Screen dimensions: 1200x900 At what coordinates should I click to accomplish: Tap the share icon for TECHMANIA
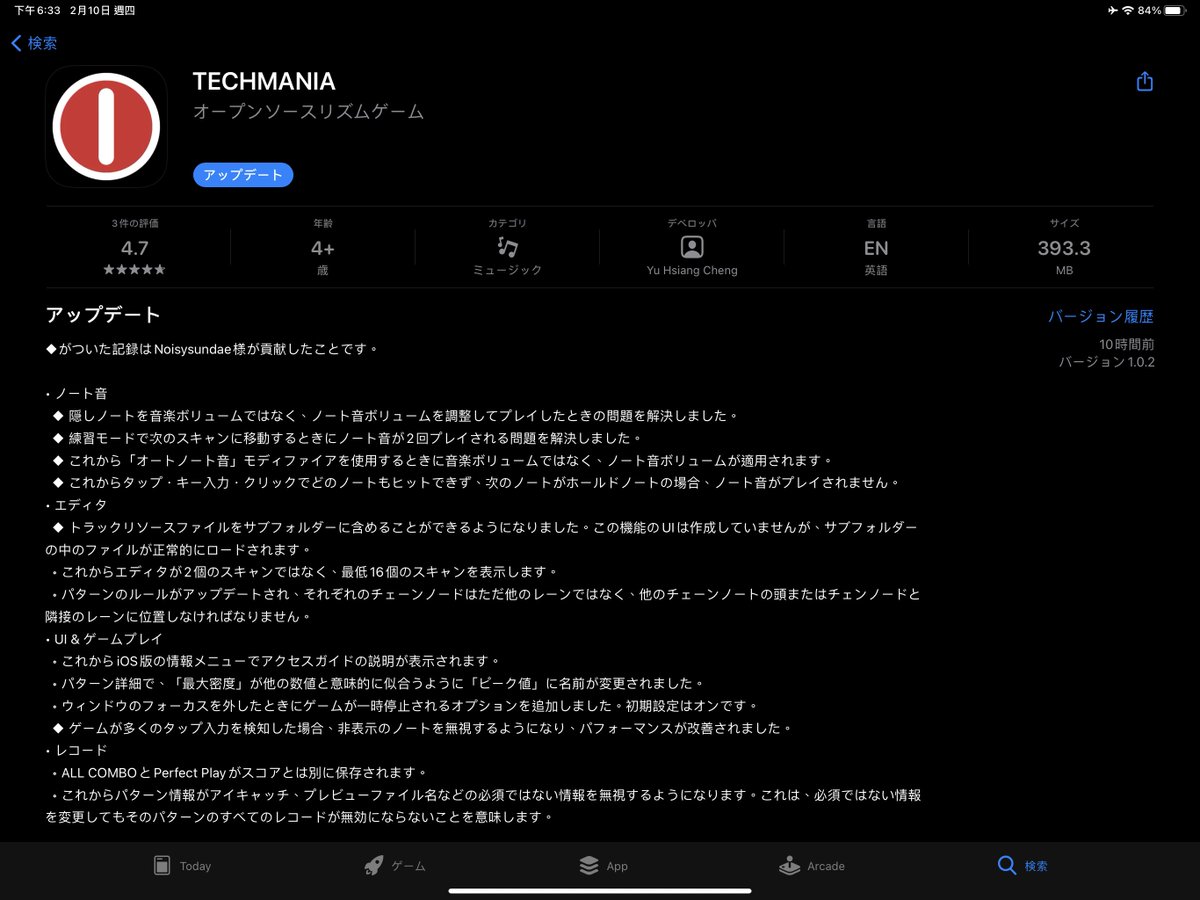coord(1145,82)
